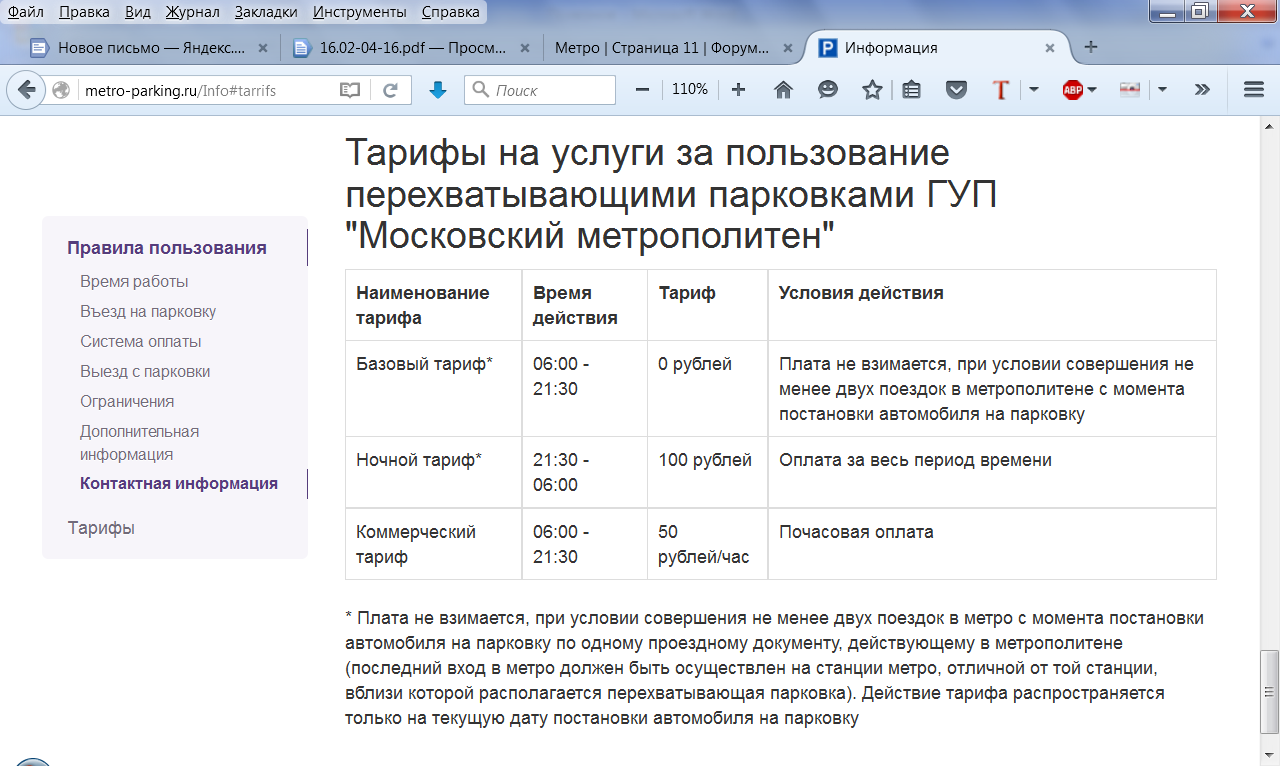Show more toolbar items chevron

click(x=1203, y=90)
